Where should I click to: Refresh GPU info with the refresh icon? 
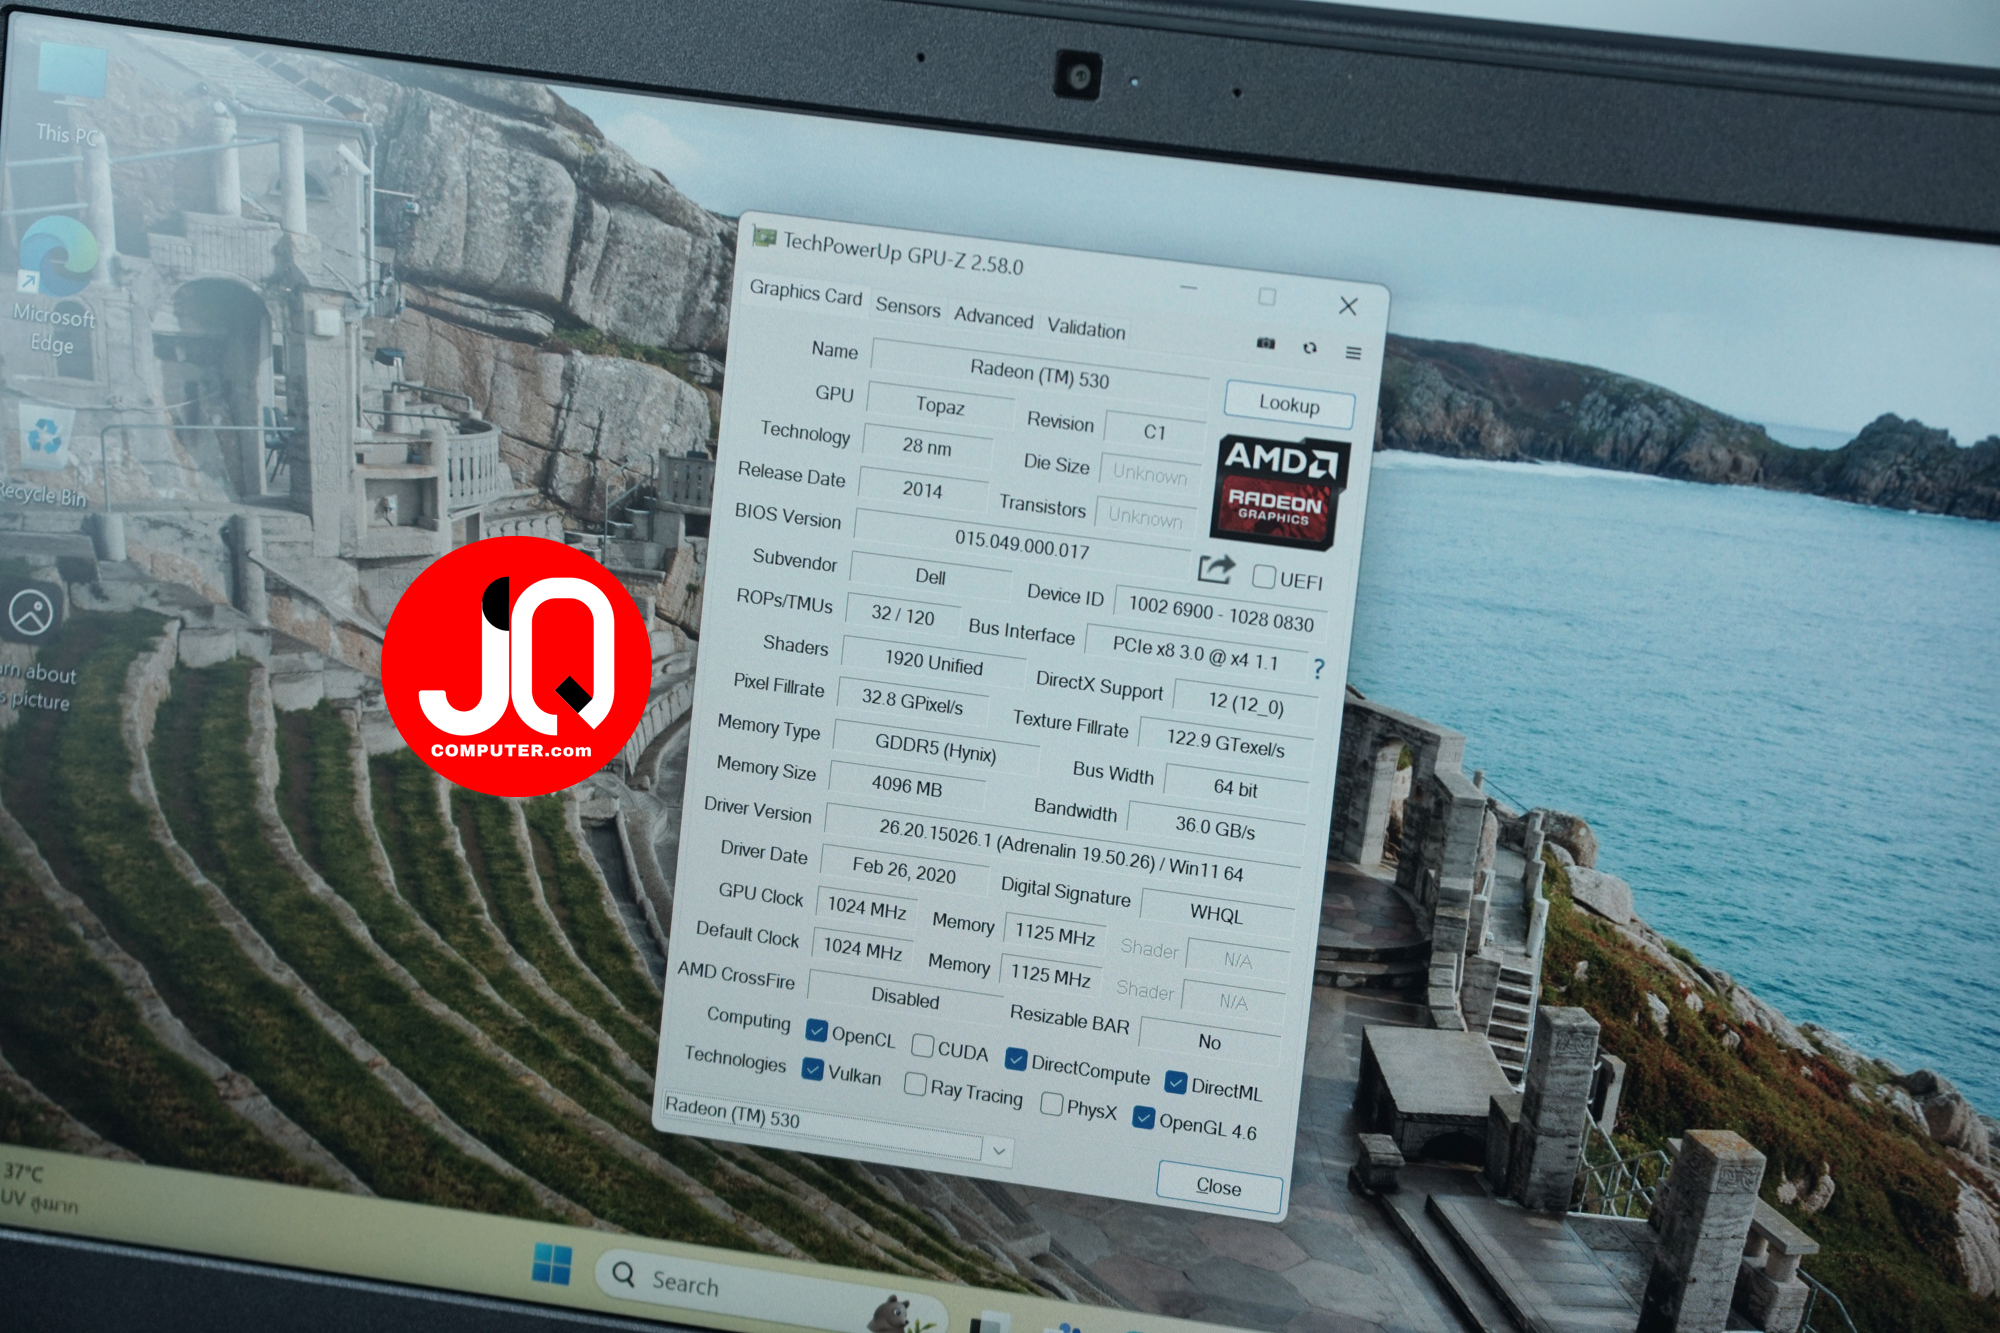pos(1310,348)
